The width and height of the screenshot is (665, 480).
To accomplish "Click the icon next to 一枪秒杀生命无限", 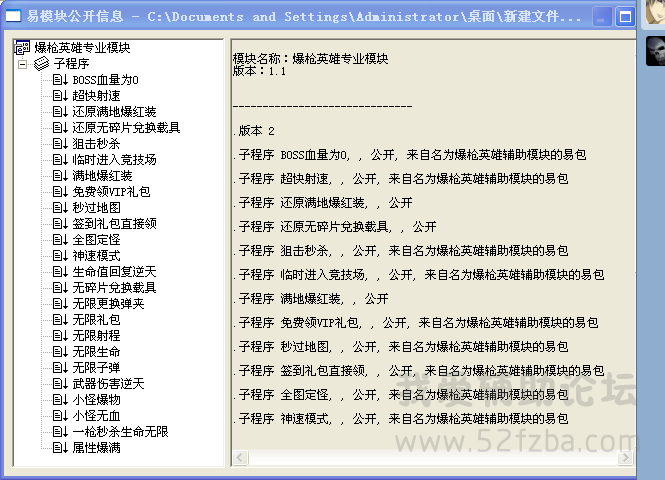I will pyautogui.click(x=60, y=432).
